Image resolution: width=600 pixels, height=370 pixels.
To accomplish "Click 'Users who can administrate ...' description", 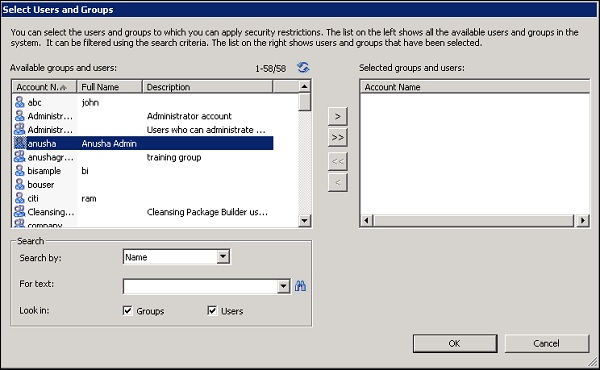I will tap(206, 130).
